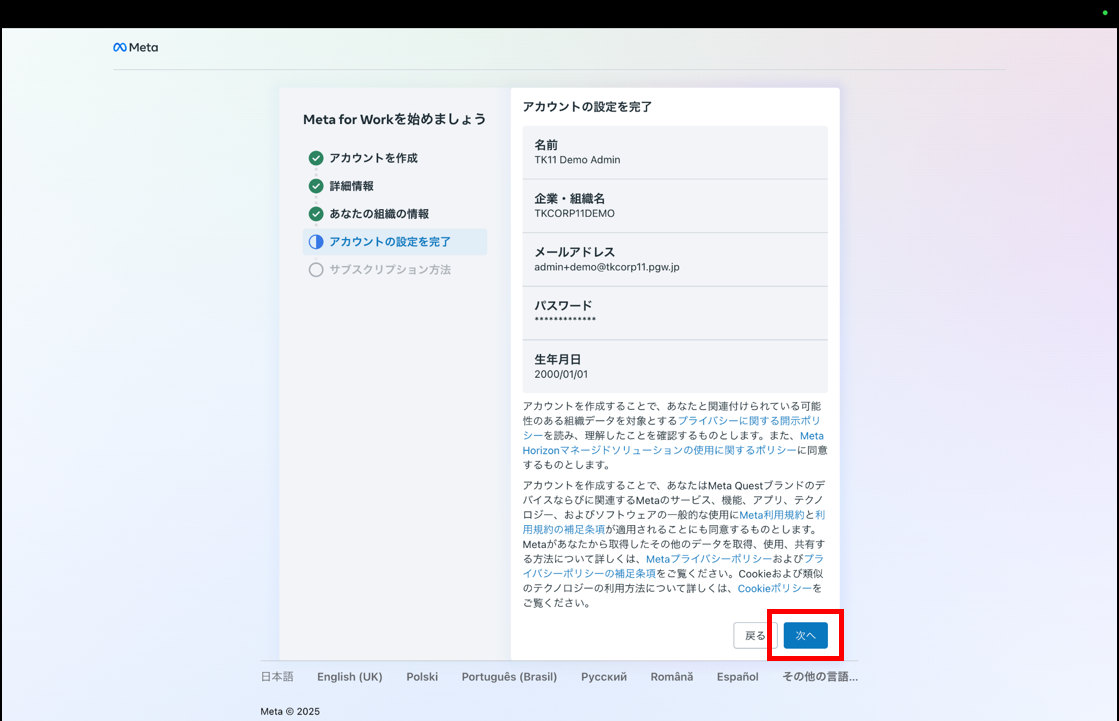Select the あなたの組織の情報 step
The image size is (1119, 721).
point(379,214)
